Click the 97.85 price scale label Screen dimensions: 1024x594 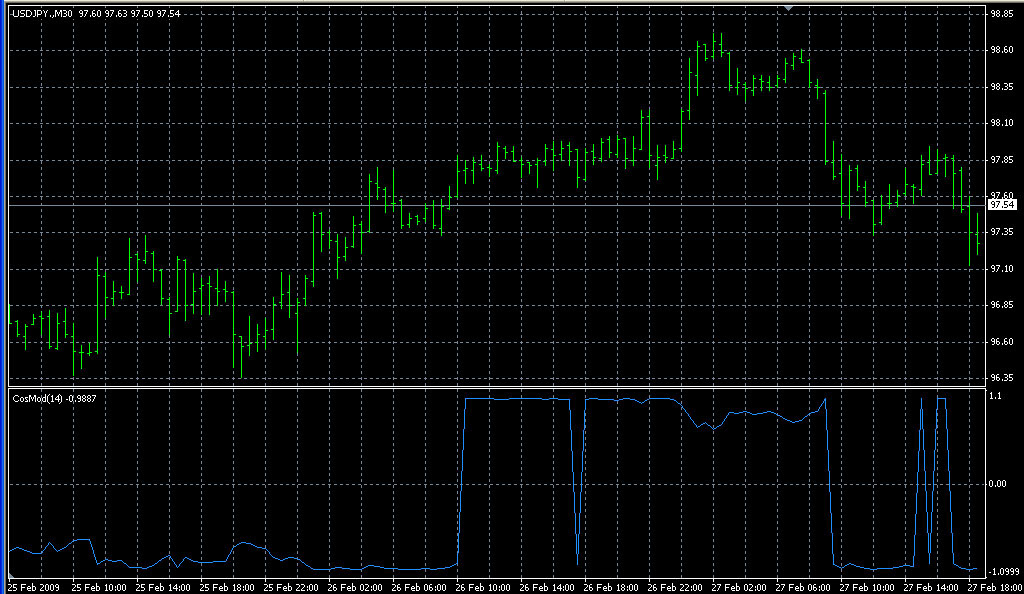tap(1002, 160)
